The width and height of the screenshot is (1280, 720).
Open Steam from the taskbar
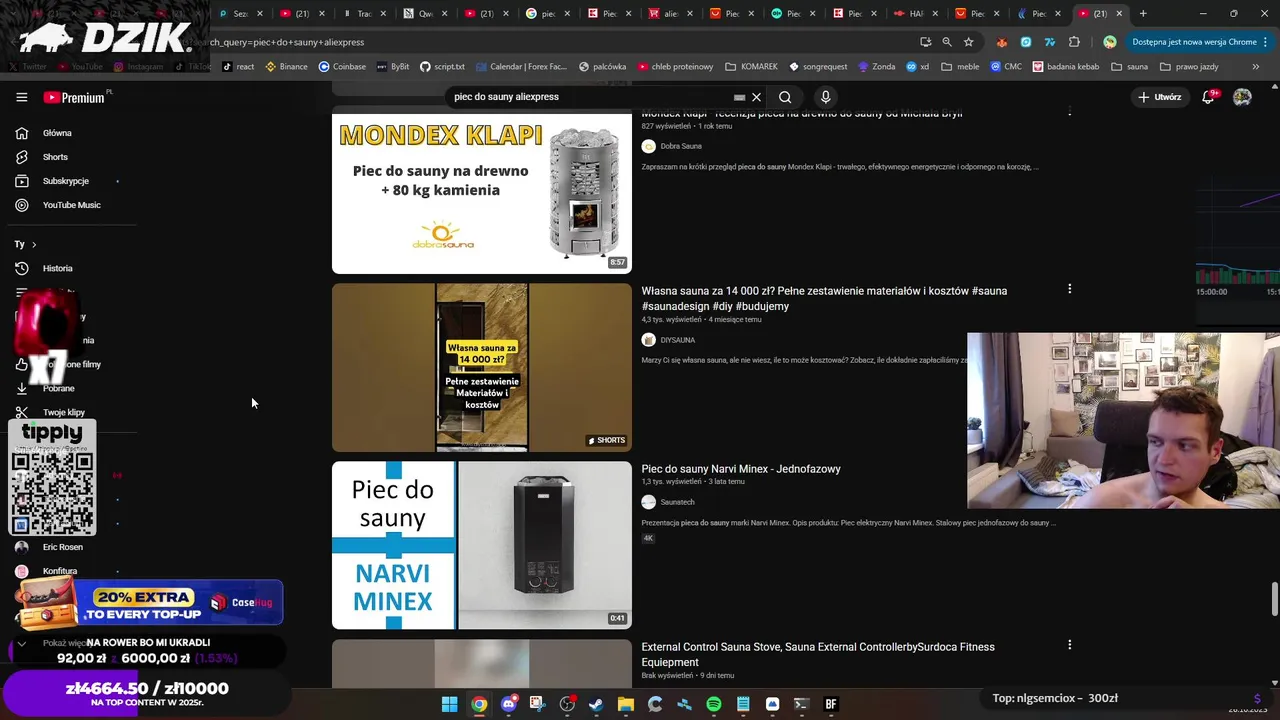(x=596, y=704)
